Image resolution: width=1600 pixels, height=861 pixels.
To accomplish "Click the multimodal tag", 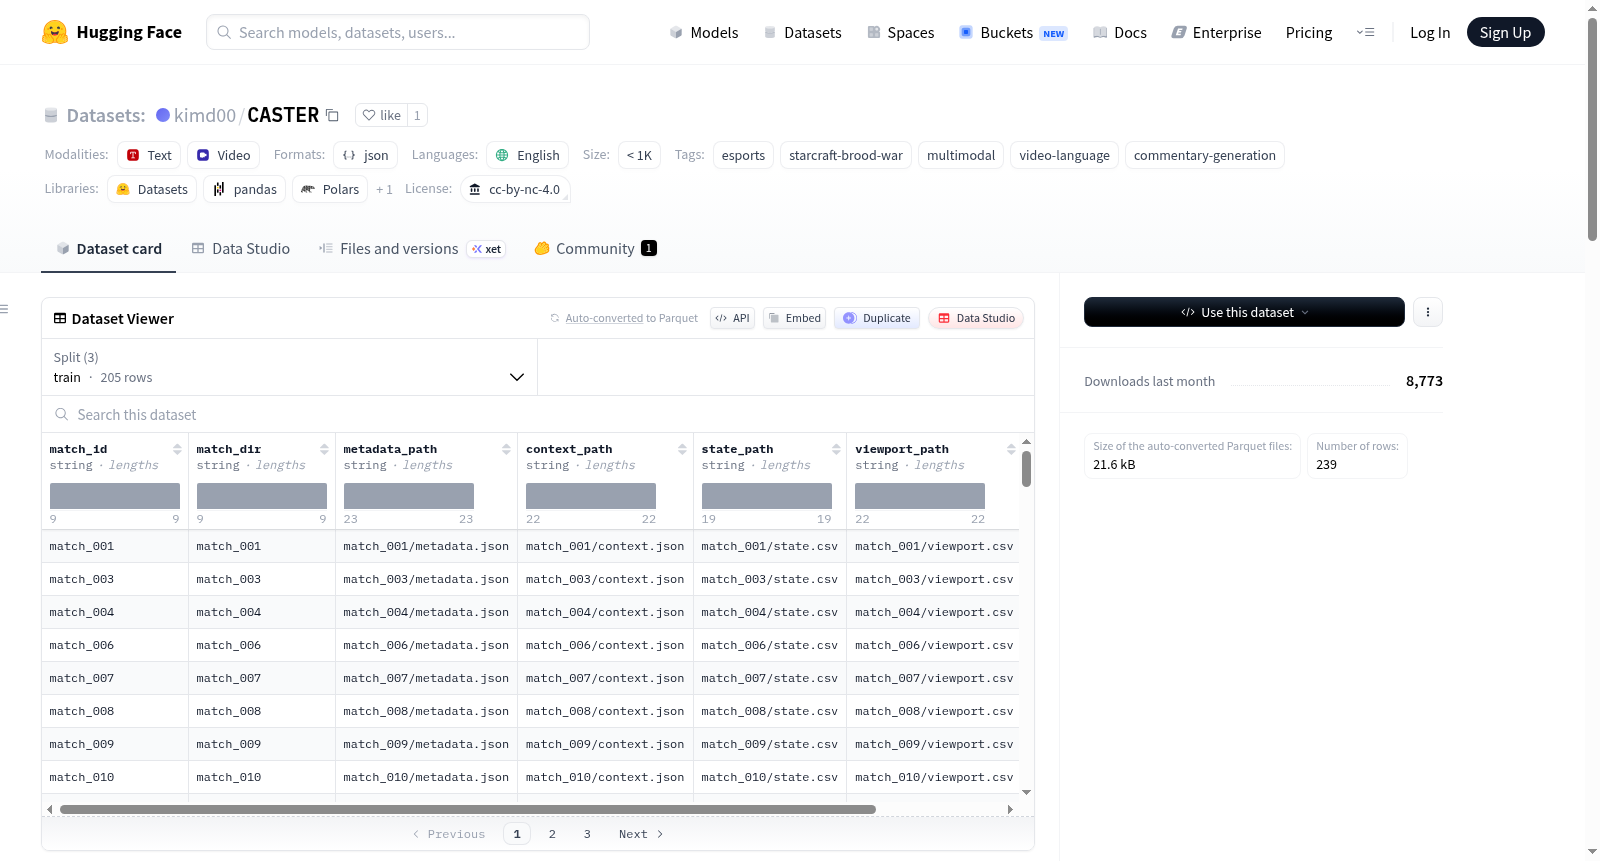I will pyautogui.click(x=961, y=155).
